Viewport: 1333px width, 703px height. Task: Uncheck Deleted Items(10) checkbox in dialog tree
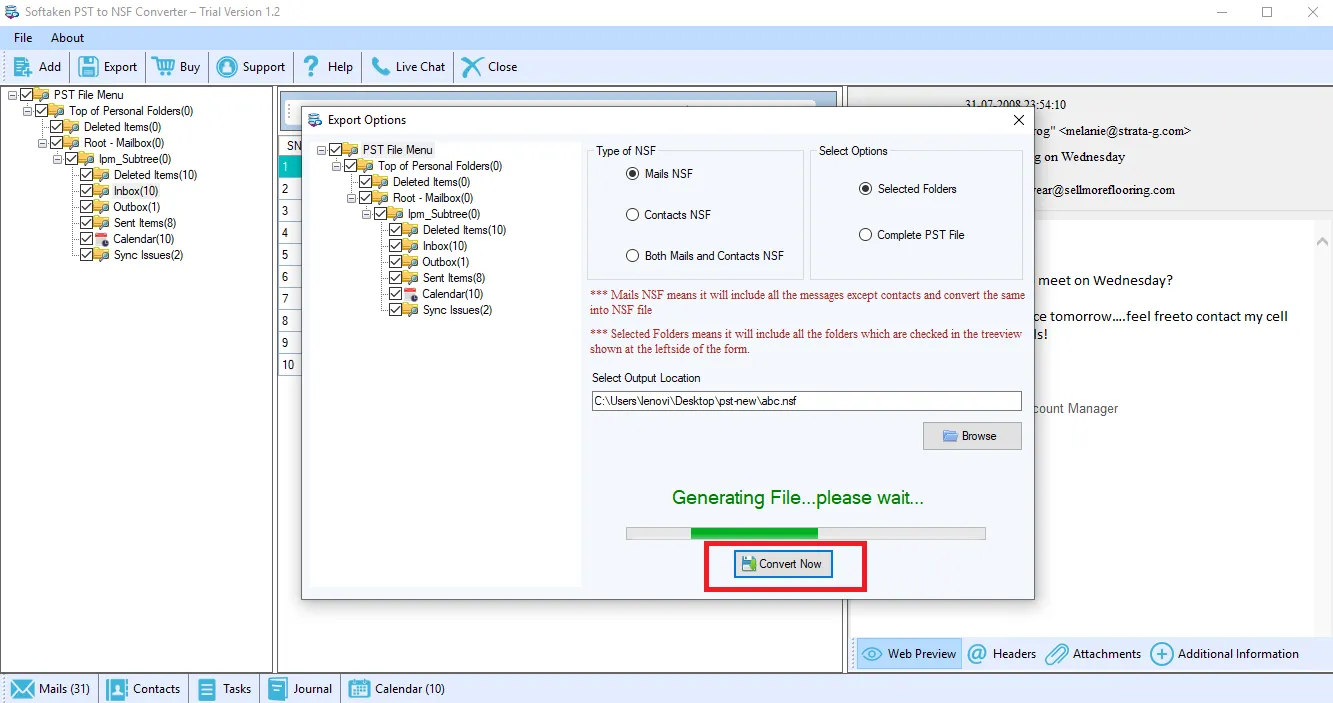[395, 230]
